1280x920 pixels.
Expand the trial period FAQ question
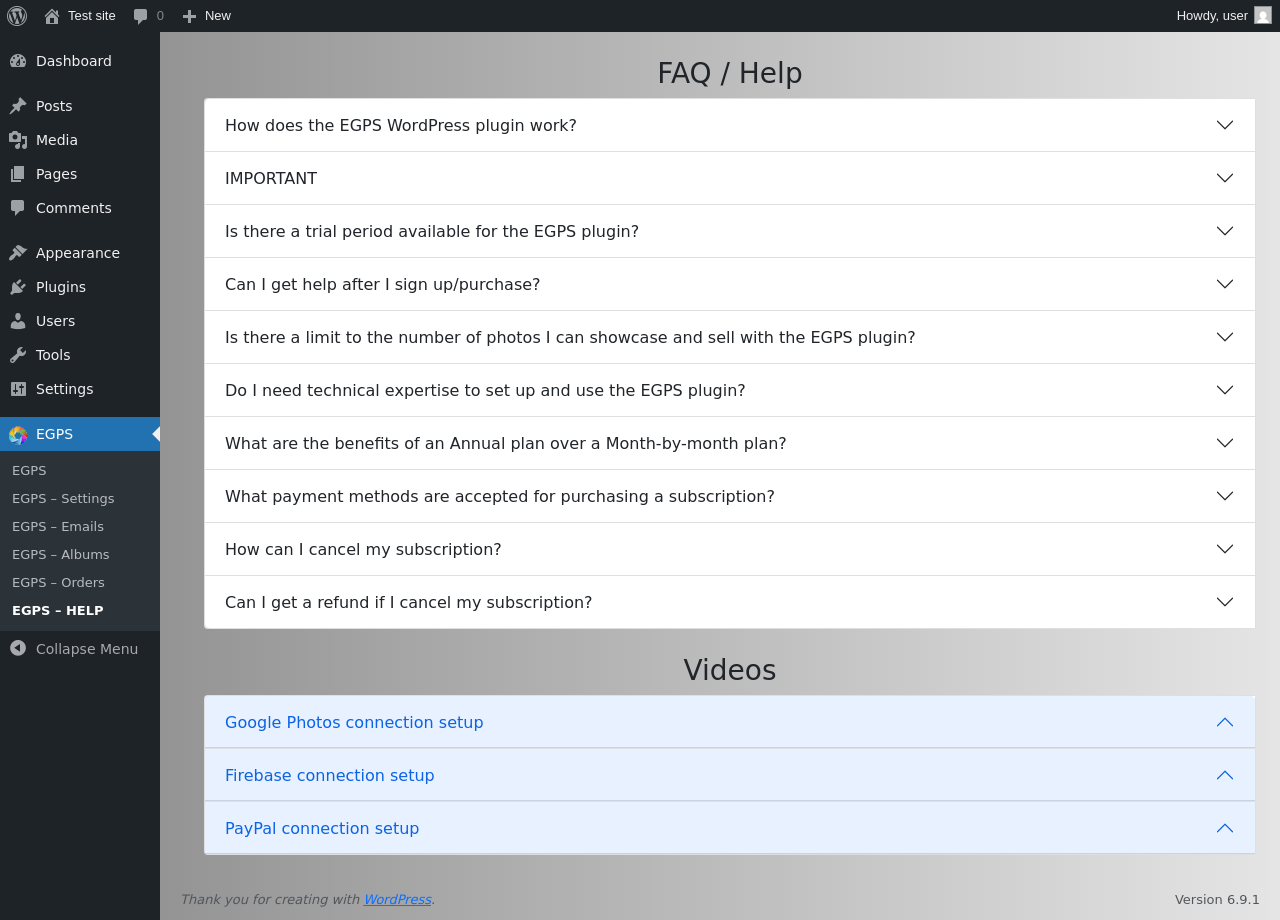pos(730,231)
